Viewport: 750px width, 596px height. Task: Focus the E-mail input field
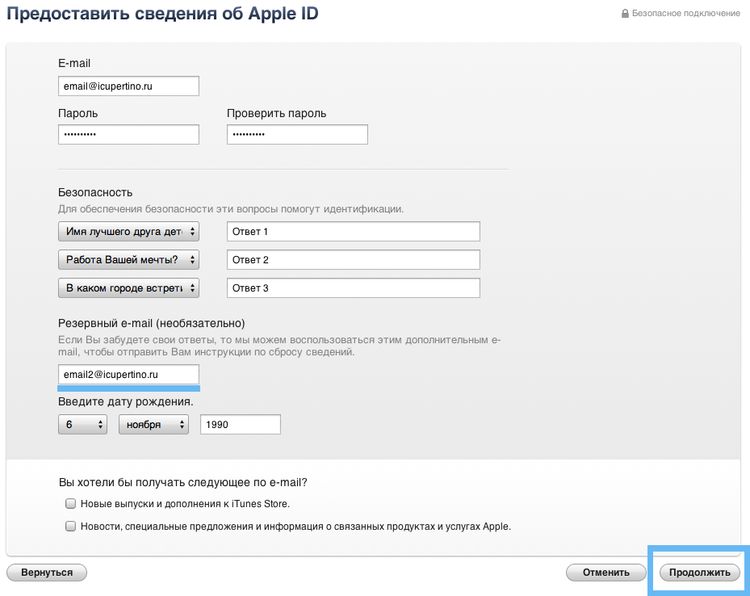point(129,86)
